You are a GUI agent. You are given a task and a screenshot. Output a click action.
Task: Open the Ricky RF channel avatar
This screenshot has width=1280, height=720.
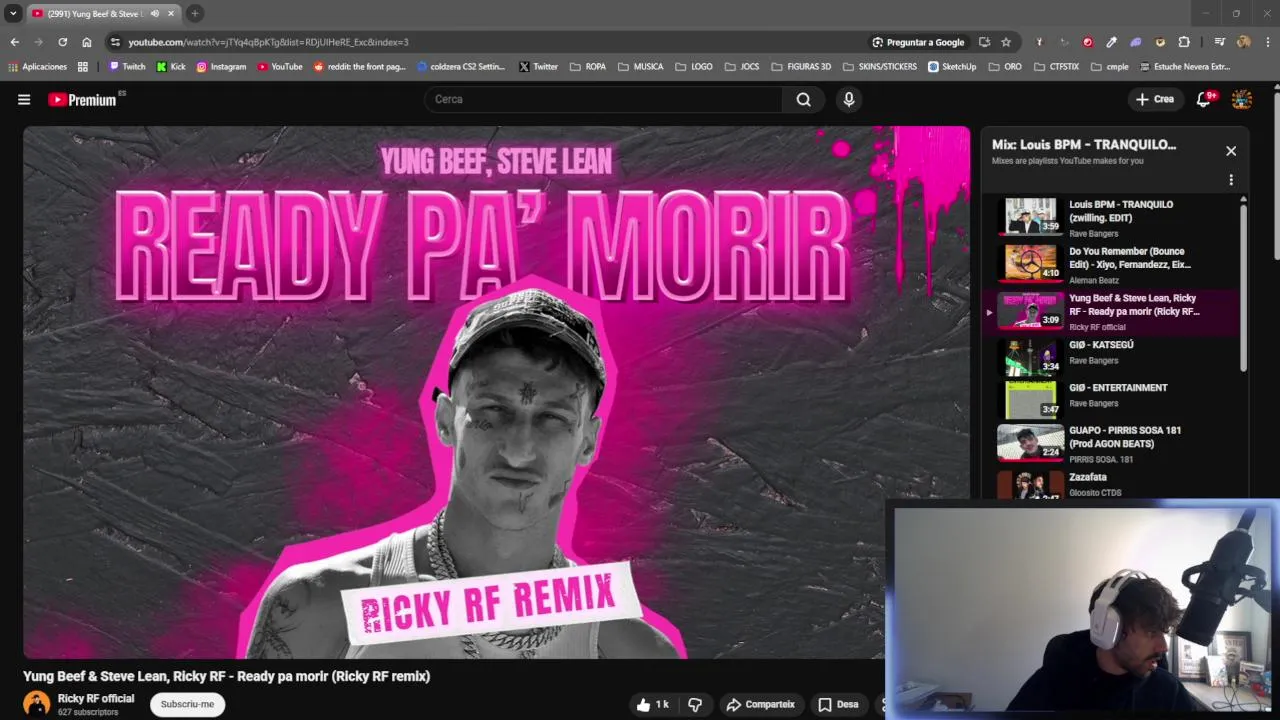pyautogui.click(x=37, y=704)
